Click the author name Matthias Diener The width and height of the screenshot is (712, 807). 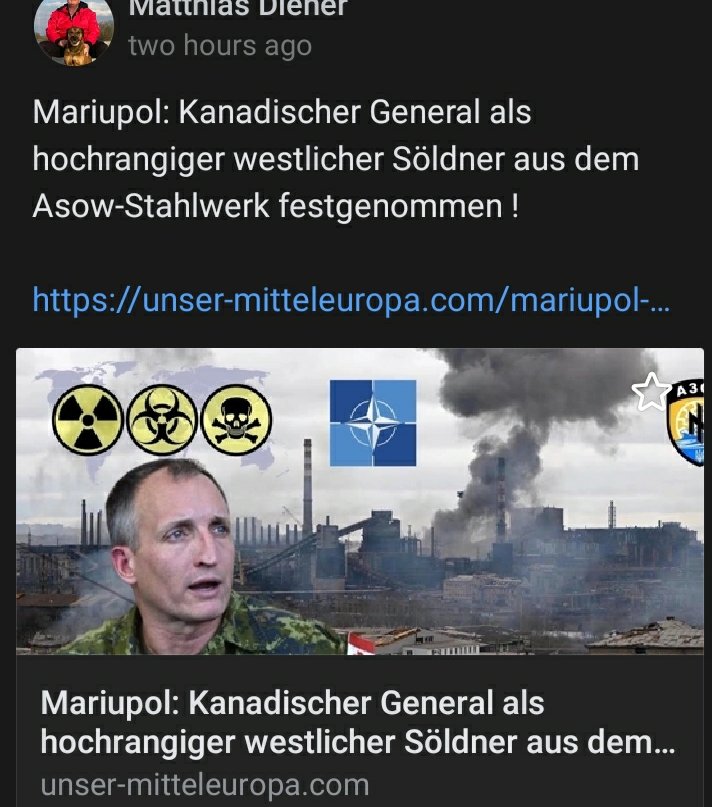(x=238, y=8)
